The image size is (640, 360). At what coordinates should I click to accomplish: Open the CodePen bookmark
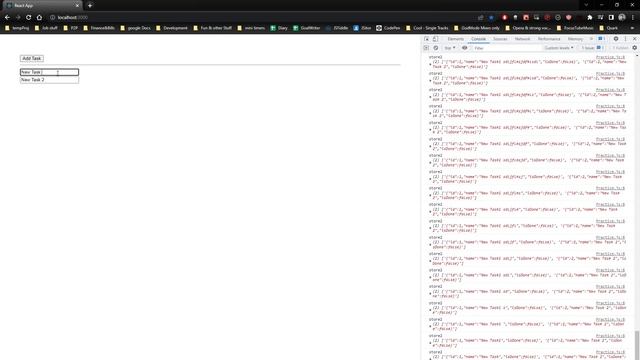click(388, 28)
